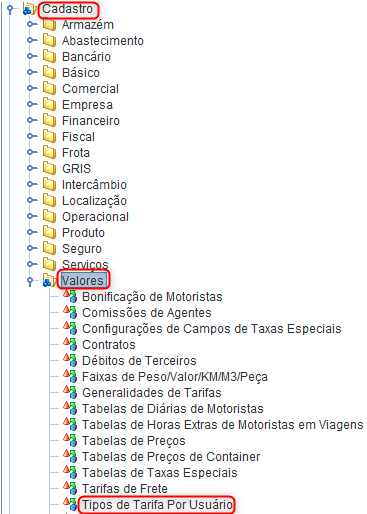Screen dimensions: 367x514
Task: Expand the Comercial folder toggle
Action: (x=30, y=88)
